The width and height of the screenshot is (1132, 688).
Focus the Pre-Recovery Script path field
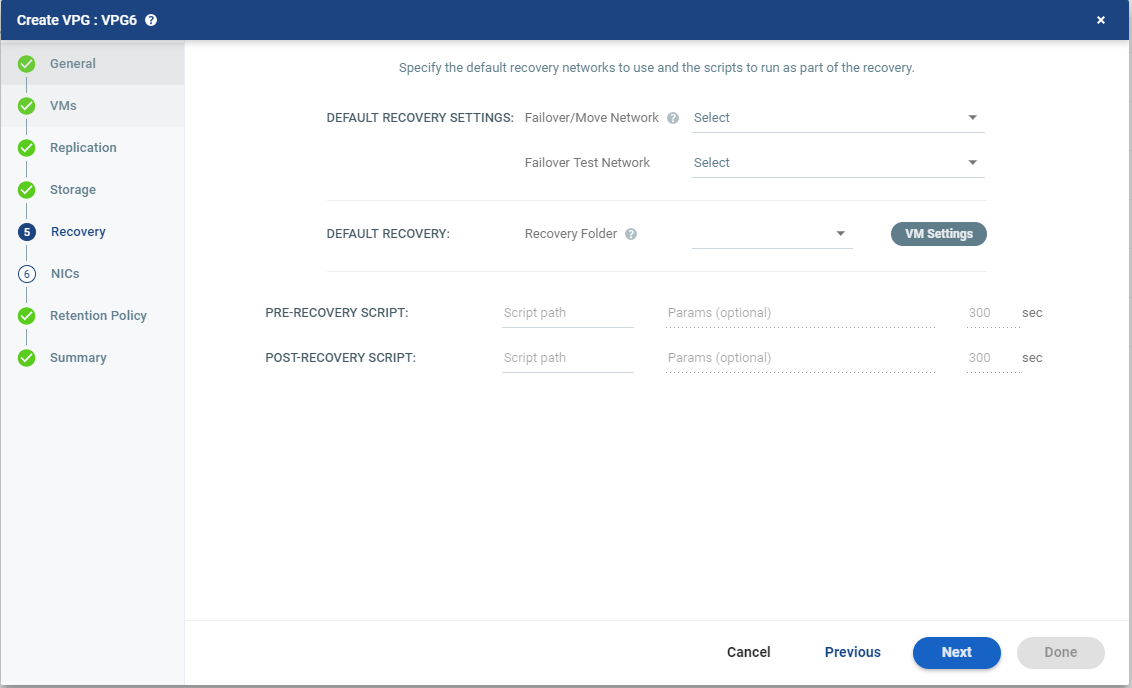(567, 313)
